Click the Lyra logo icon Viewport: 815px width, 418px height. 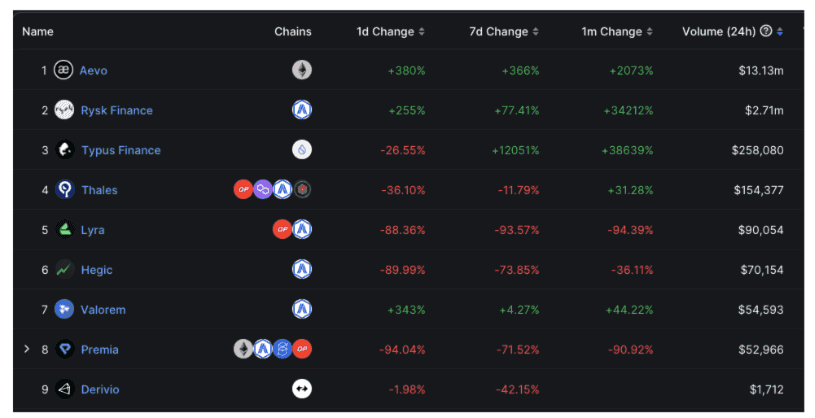click(x=64, y=230)
